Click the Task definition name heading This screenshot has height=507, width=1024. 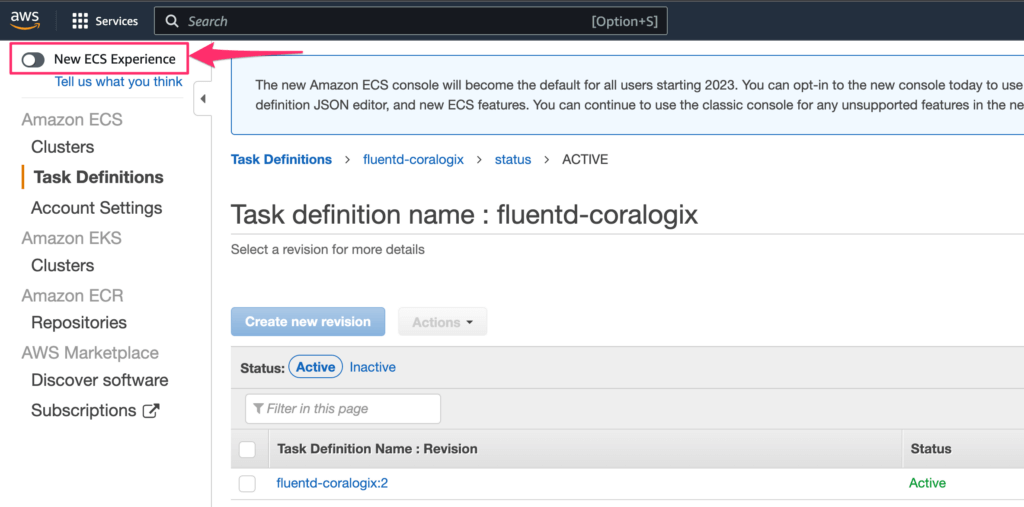click(x=464, y=215)
